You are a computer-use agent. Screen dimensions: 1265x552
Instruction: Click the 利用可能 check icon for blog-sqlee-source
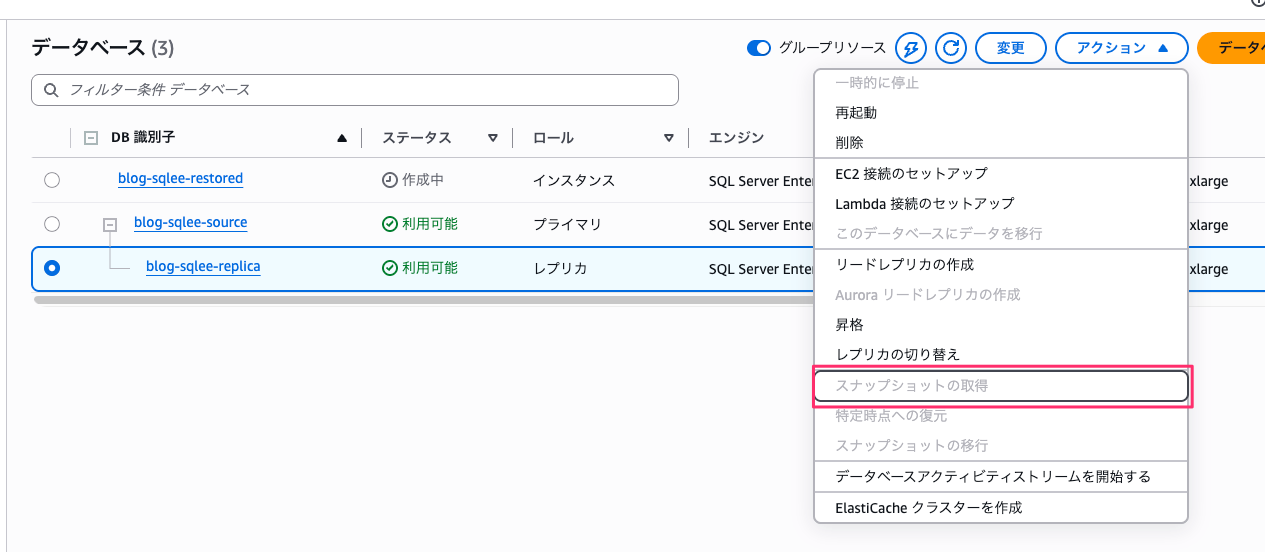point(390,225)
